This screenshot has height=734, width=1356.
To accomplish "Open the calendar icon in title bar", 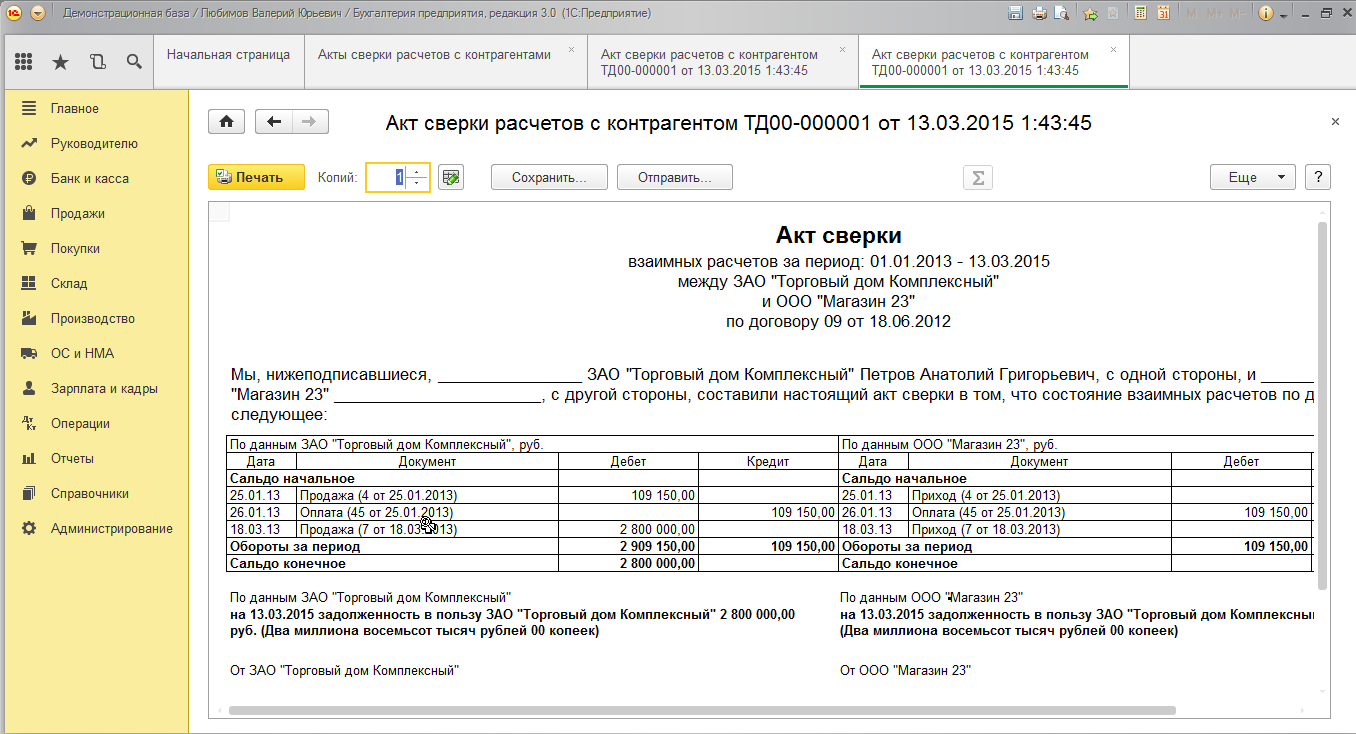I will [1163, 14].
